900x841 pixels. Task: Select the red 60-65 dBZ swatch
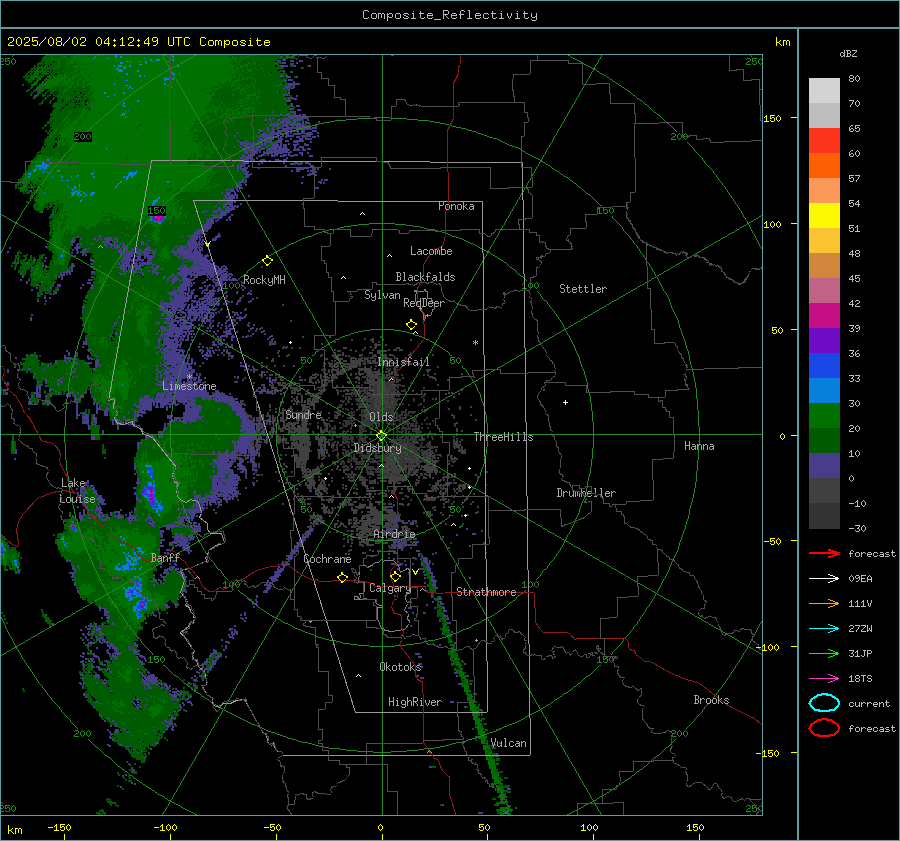coord(824,140)
